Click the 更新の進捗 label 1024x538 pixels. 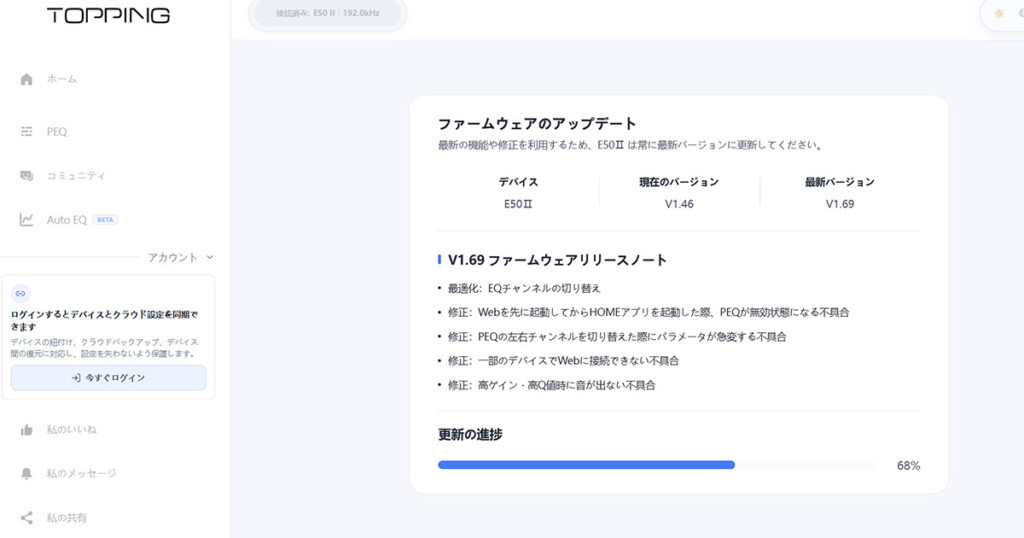(470, 434)
